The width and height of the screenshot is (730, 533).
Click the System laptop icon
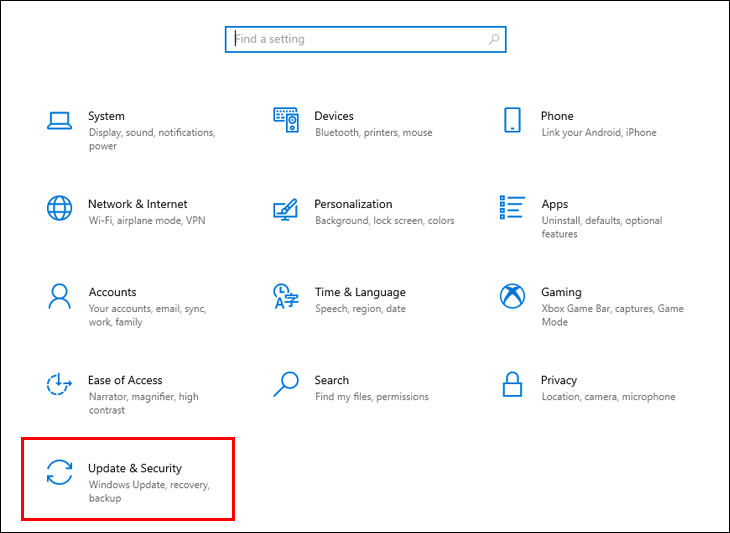tap(60, 121)
